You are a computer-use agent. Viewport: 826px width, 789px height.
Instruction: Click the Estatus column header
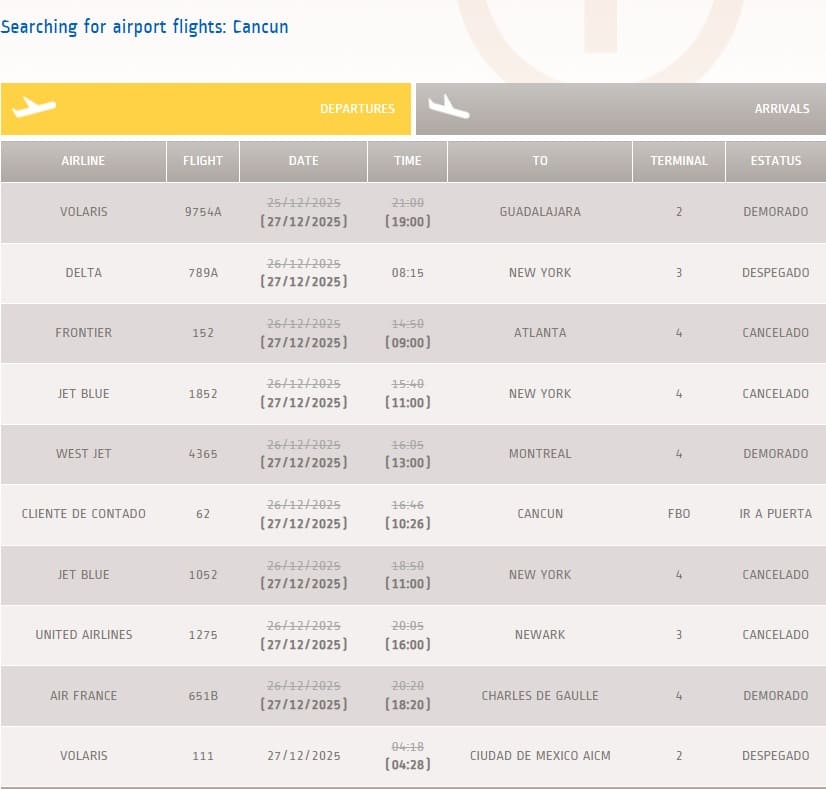[776, 161]
